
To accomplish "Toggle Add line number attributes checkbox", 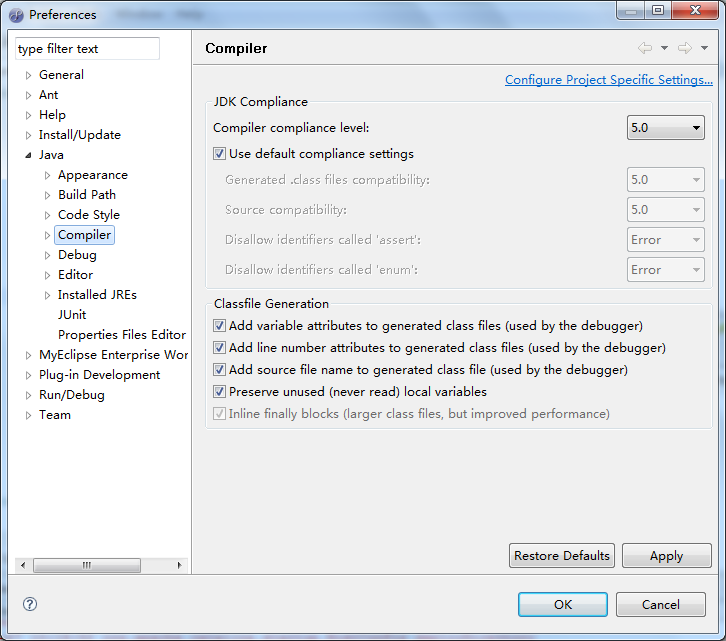I will pyautogui.click(x=219, y=347).
